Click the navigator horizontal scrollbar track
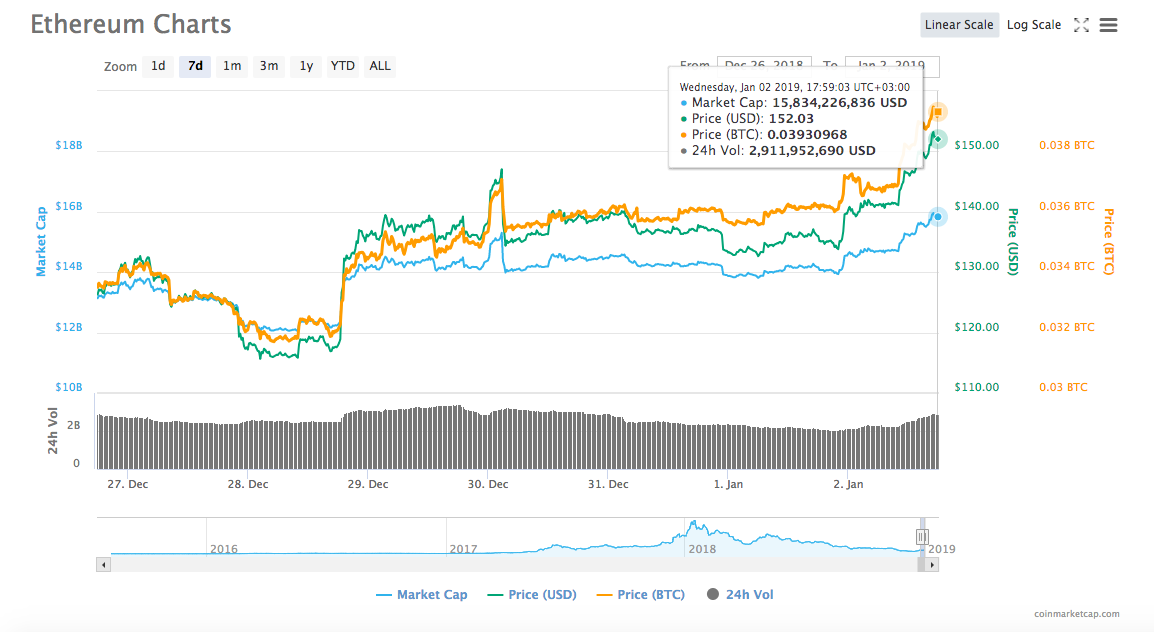The image size is (1154, 632). 514,565
